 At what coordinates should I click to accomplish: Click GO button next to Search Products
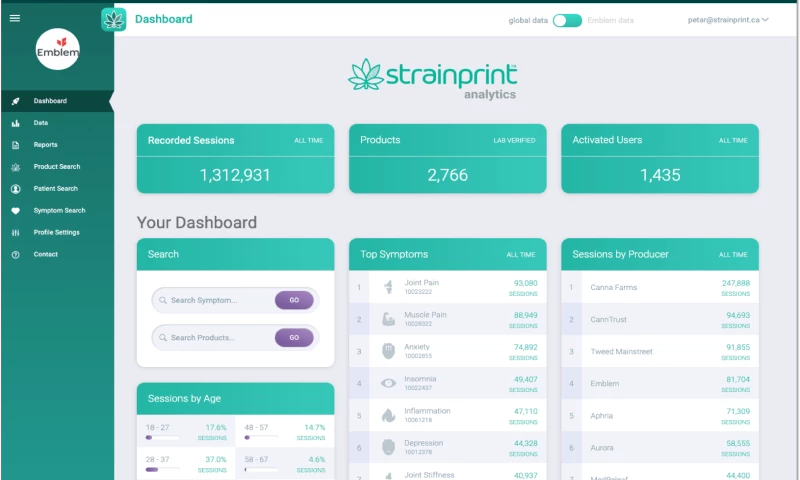pyautogui.click(x=294, y=338)
